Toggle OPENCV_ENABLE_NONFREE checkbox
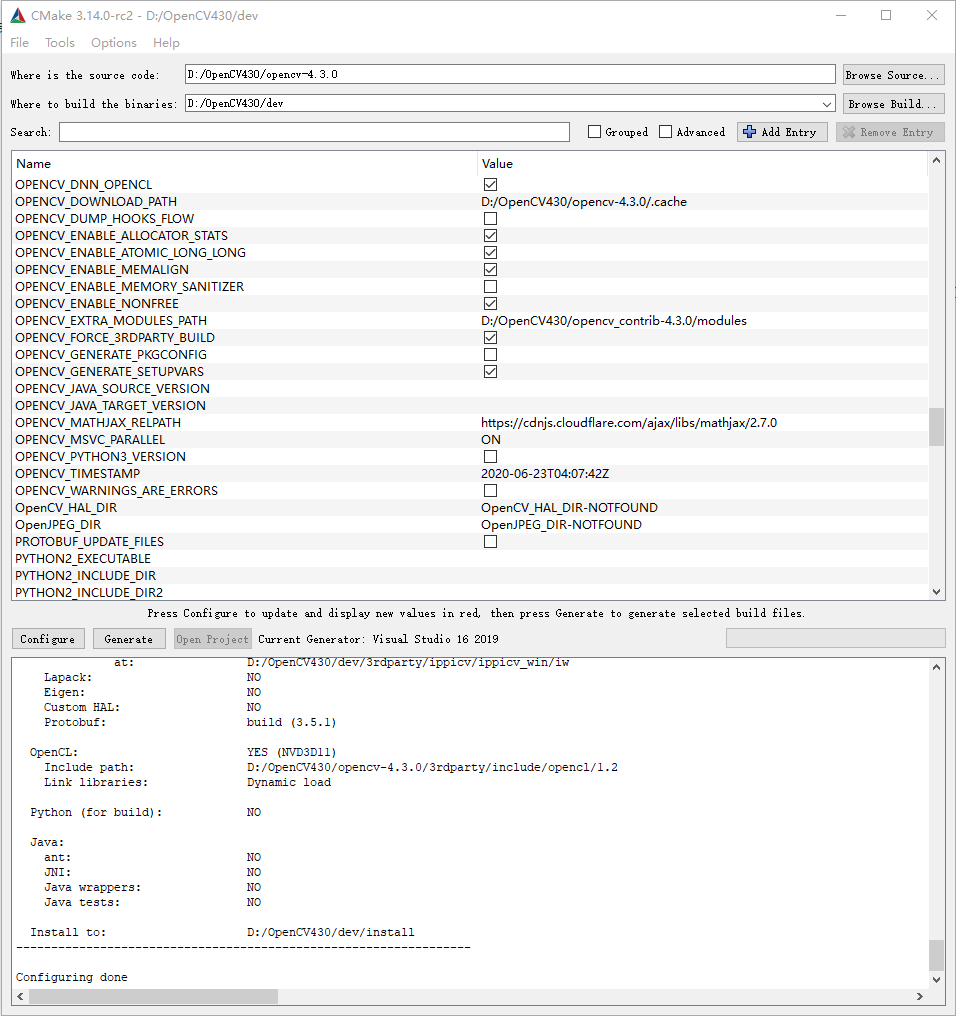This screenshot has height=1016, width=956. [491, 303]
